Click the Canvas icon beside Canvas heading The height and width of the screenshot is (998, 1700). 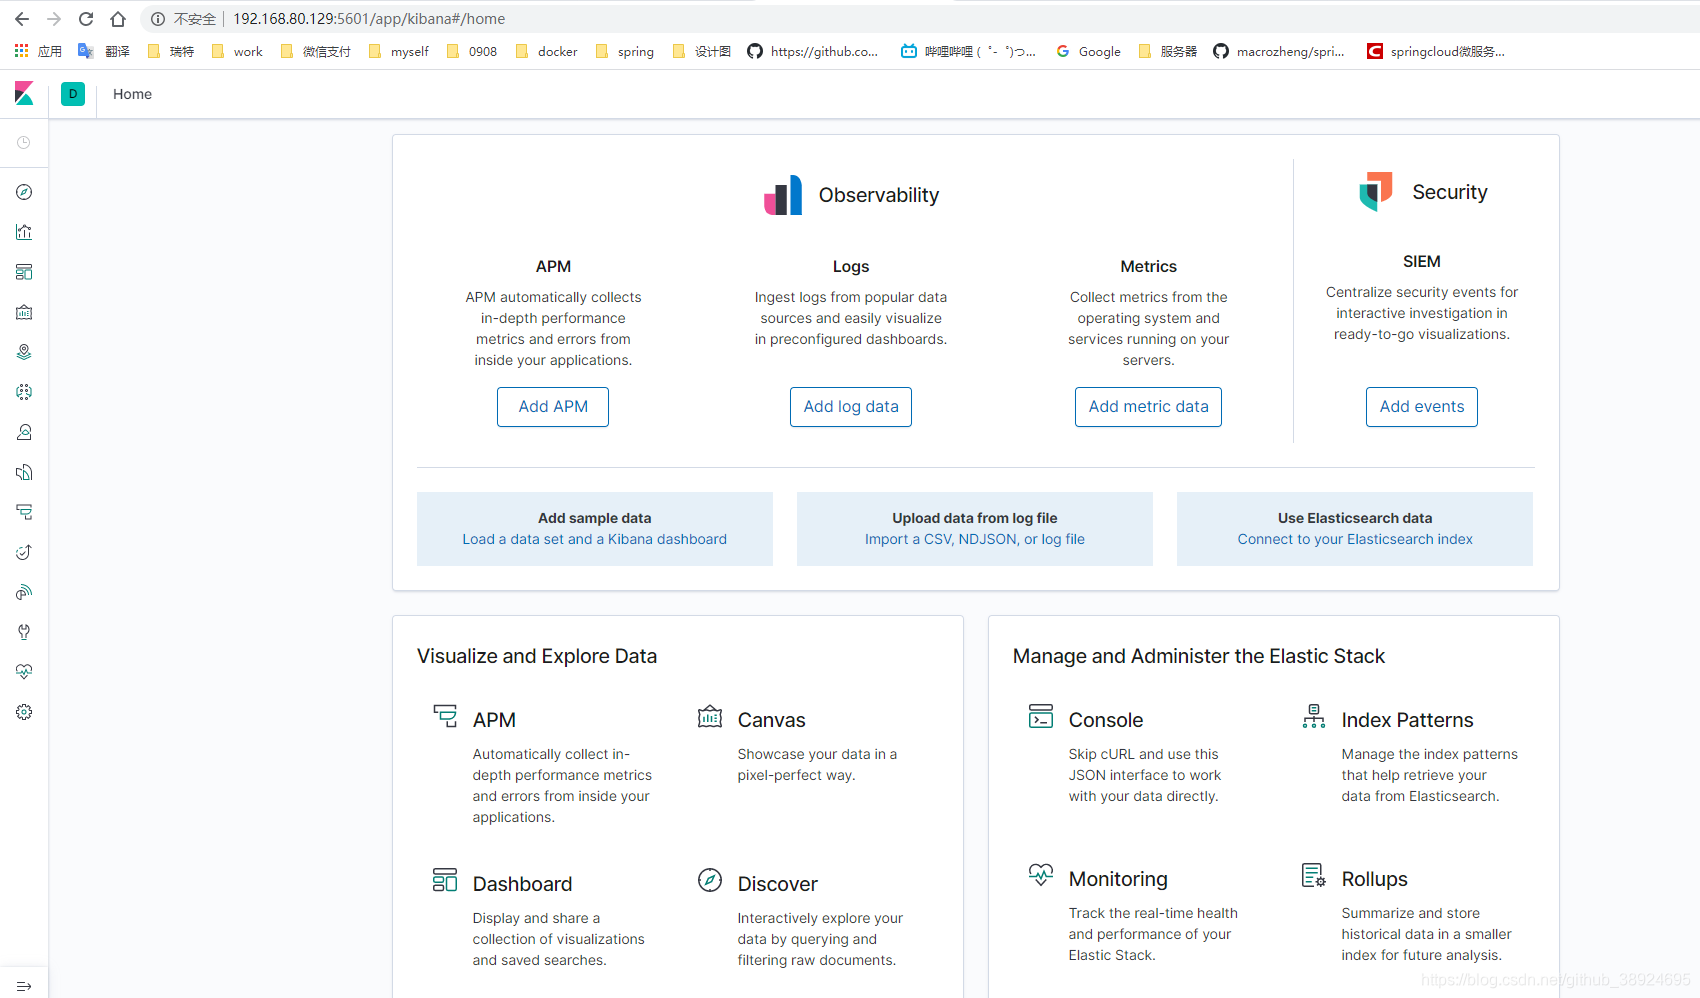[710, 716]
